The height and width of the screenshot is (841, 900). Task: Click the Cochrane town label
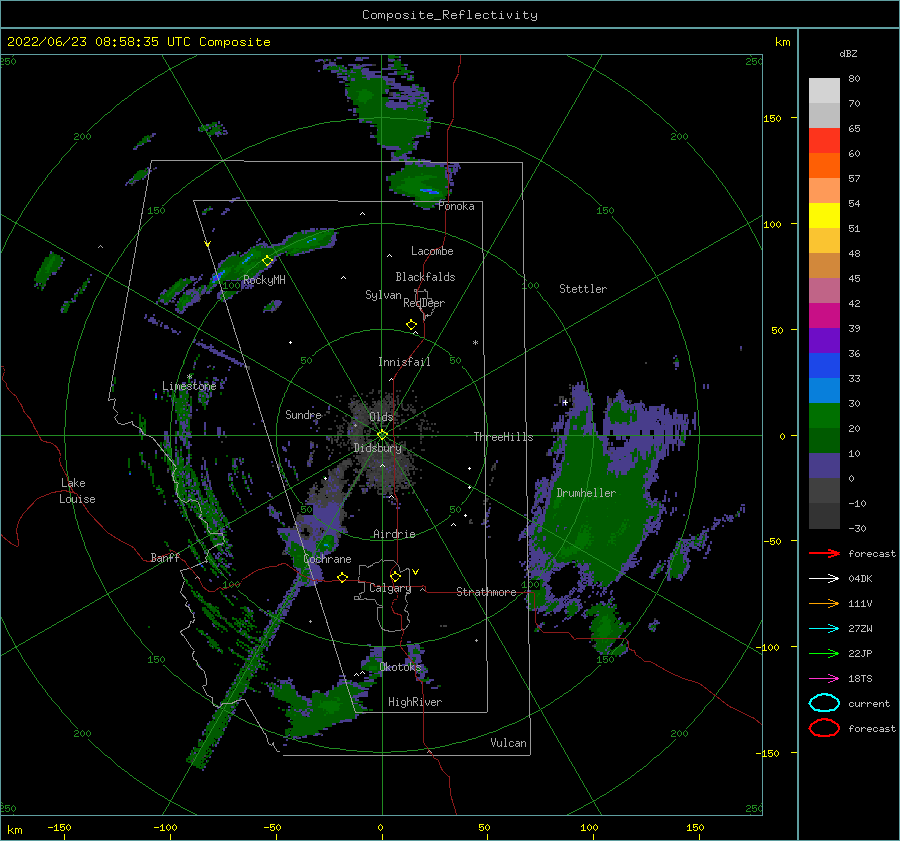pos(327,559)
